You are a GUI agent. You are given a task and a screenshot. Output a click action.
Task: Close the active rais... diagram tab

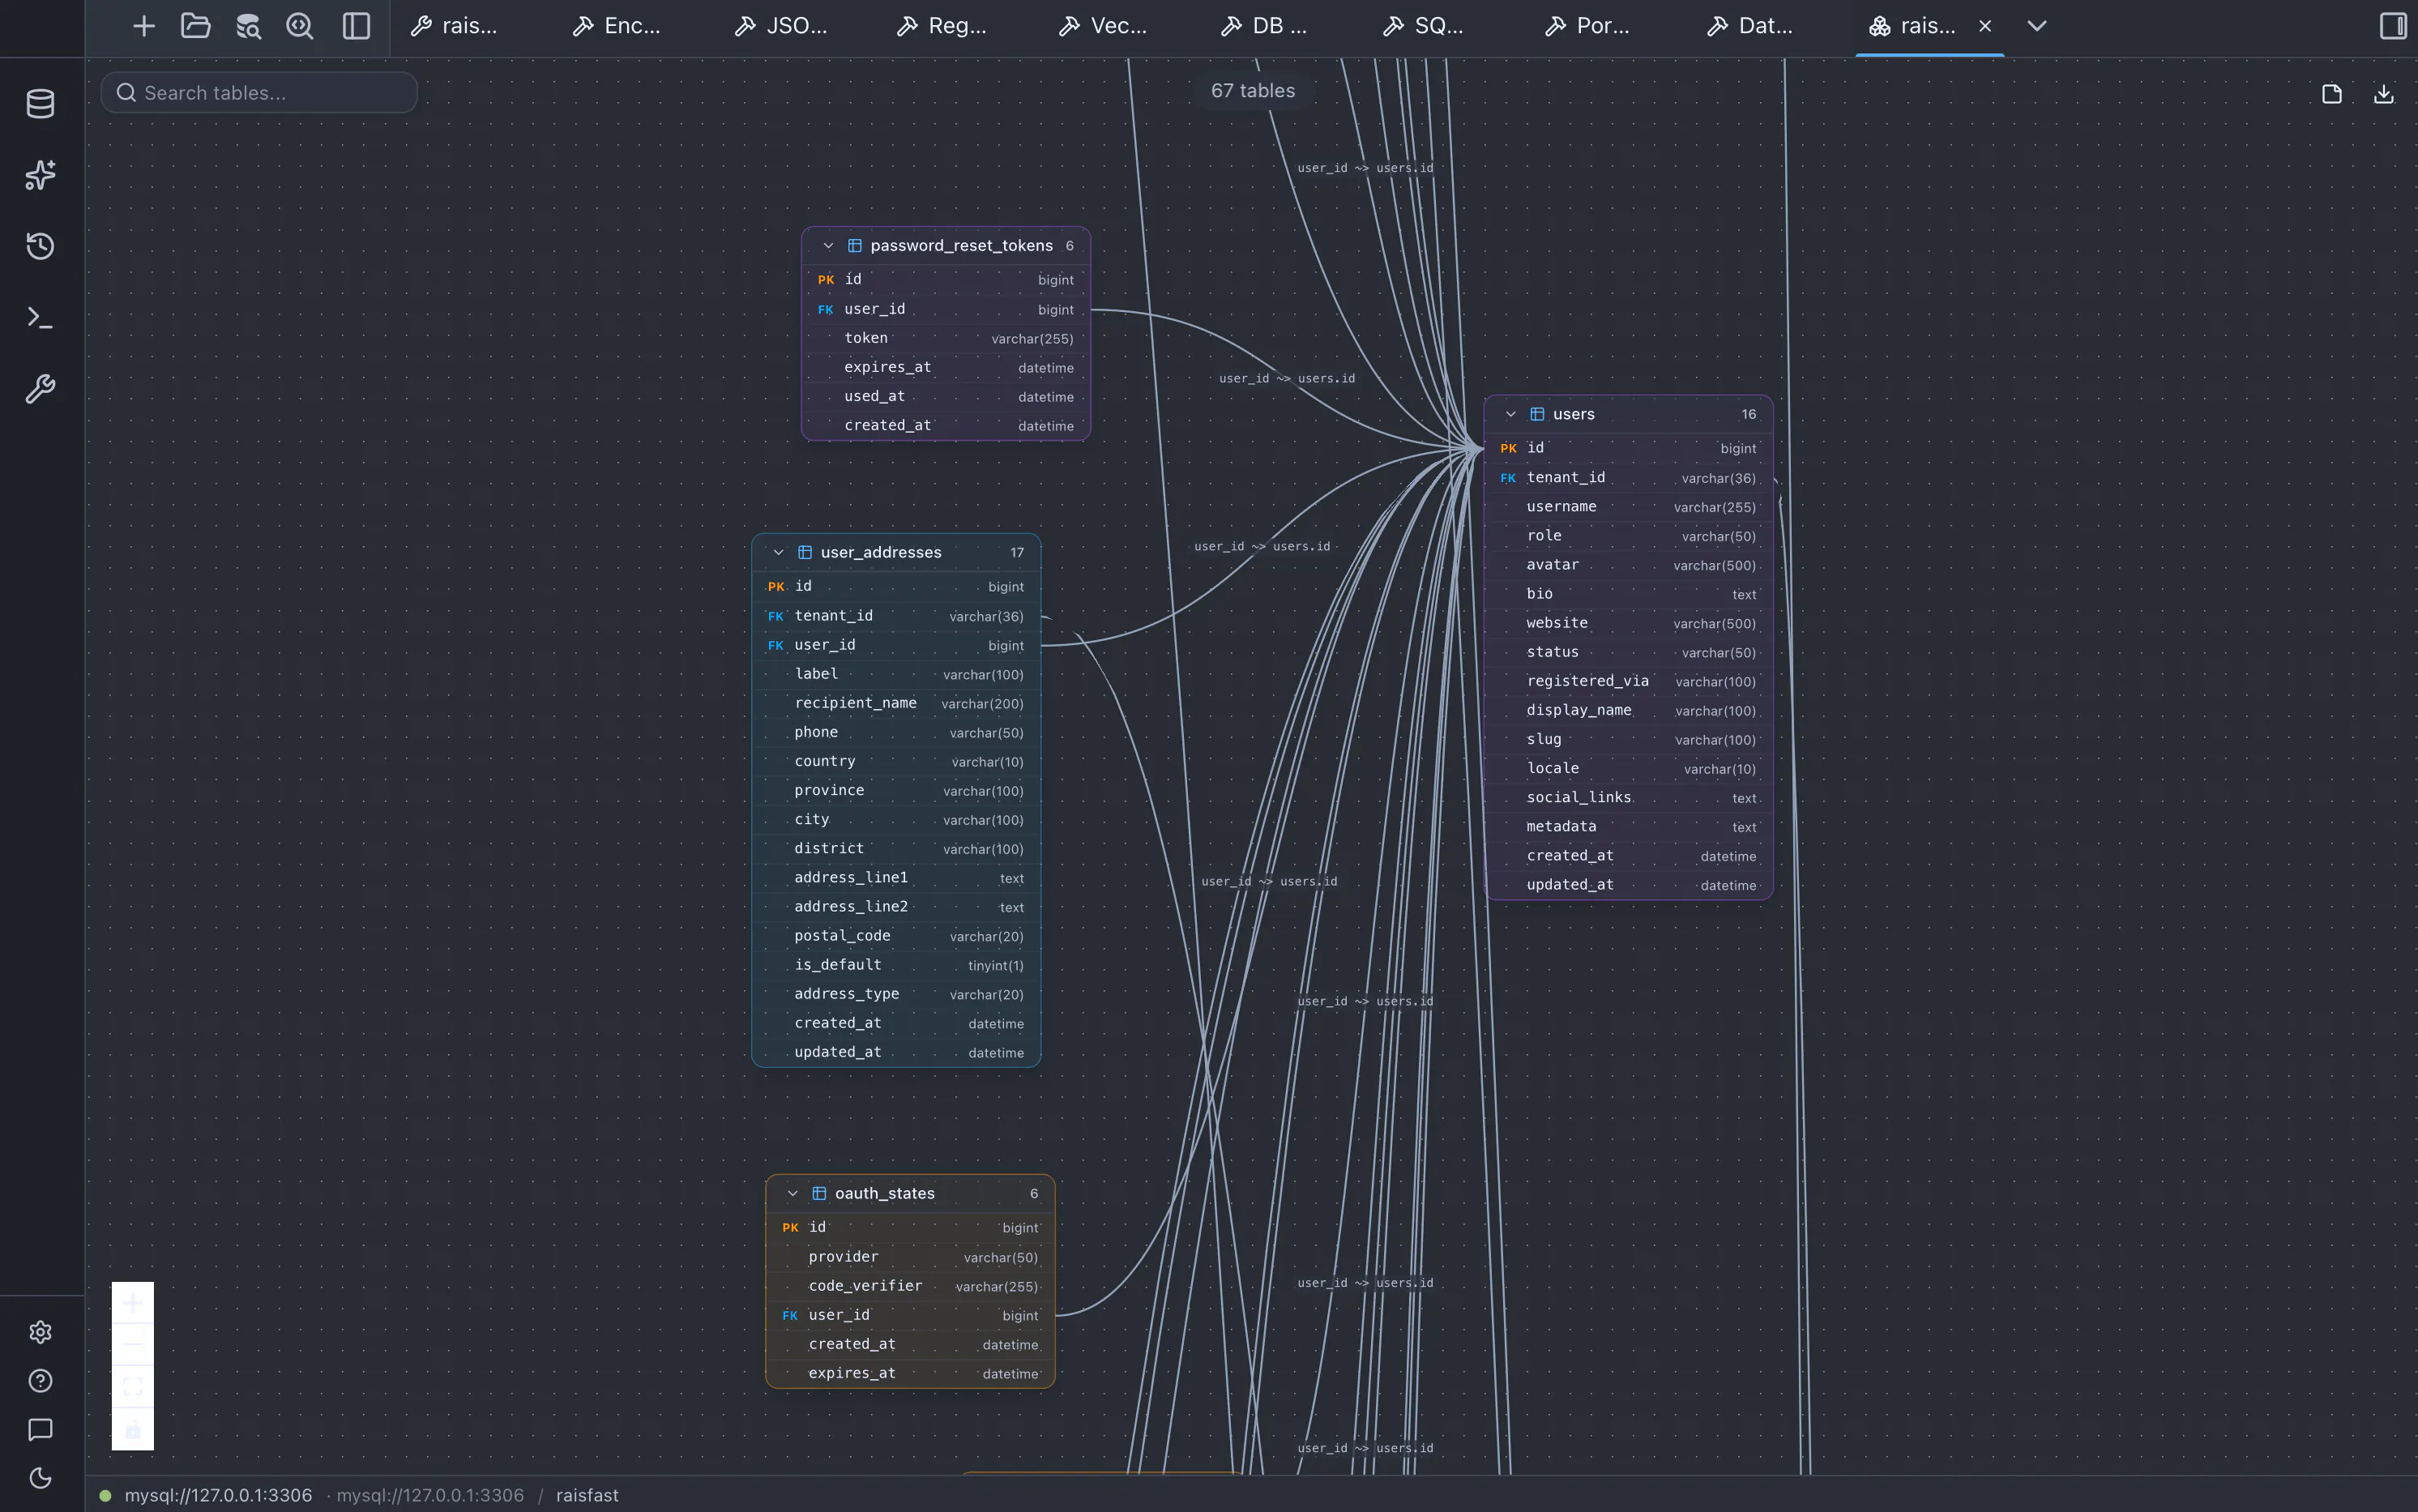(1985, 26)
